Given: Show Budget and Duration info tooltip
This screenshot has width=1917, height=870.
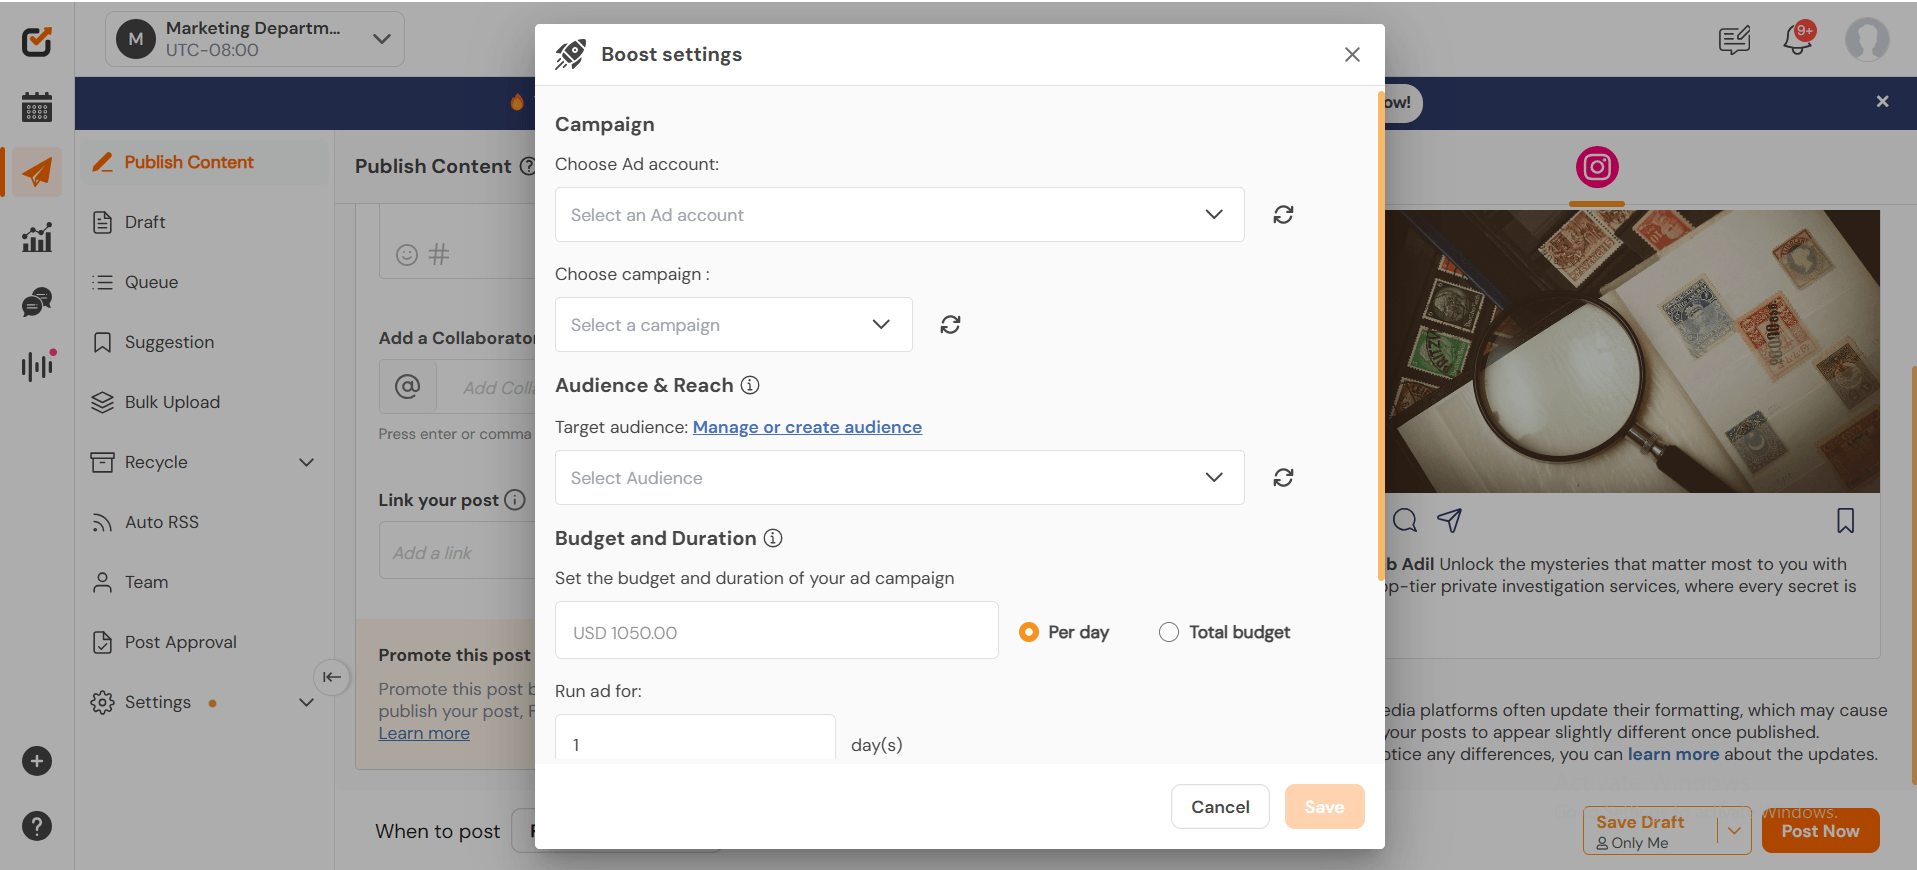Looking at the screenshot, I should pos(773,538).
